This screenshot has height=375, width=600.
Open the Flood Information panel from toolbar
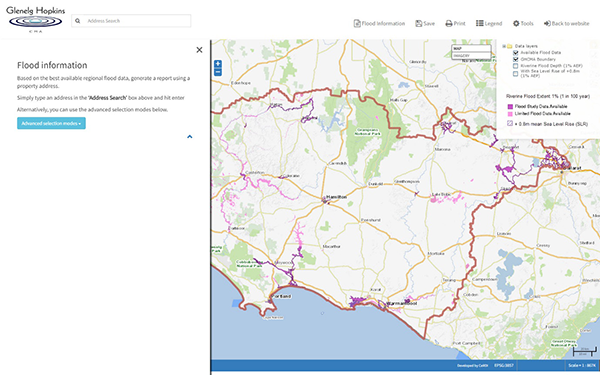click(379, 23)
